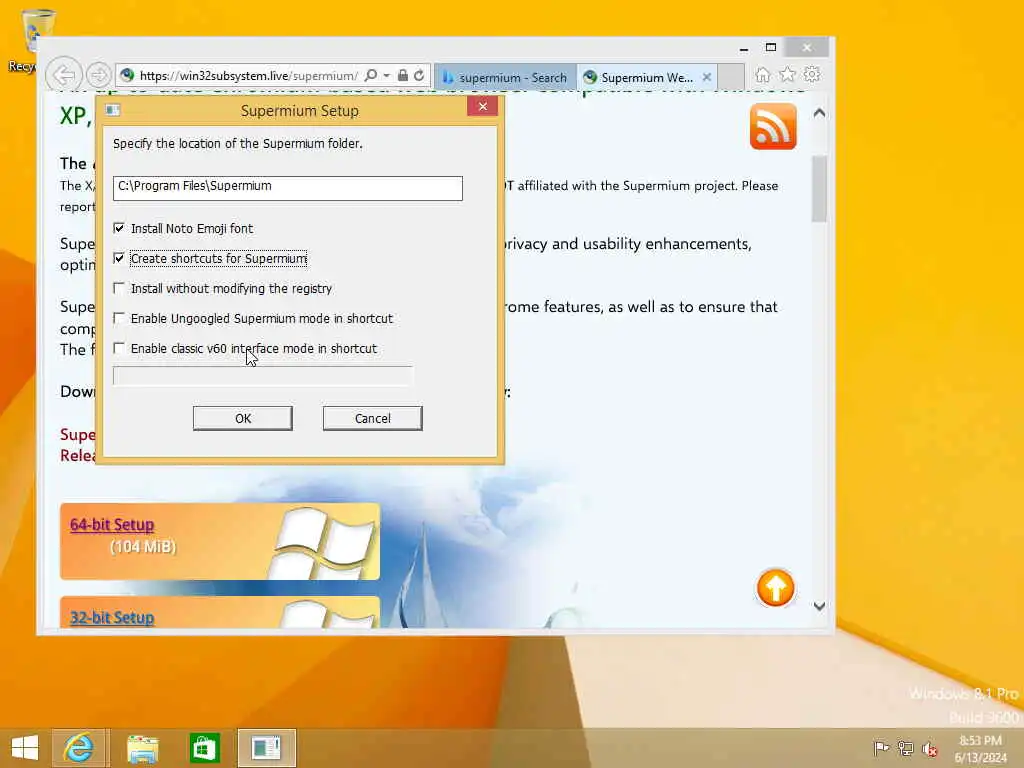Uncheck 'Create shortcuts for Supermium'
Screen dimensions: 1024x768
coord(119,258)
